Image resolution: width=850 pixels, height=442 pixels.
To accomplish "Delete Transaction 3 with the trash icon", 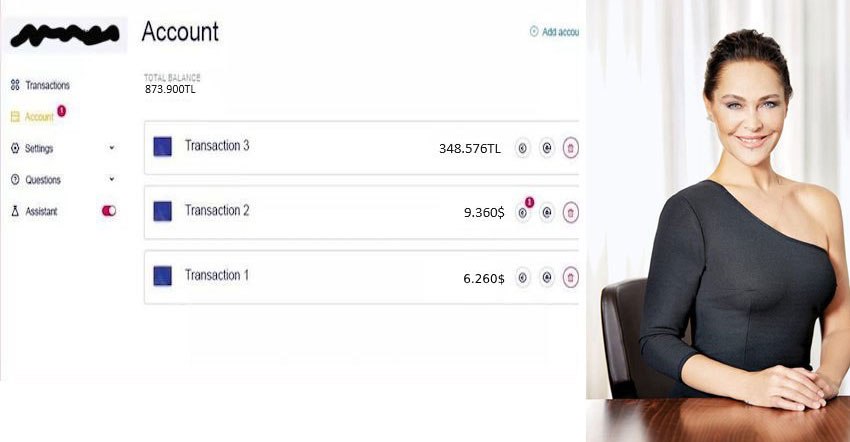I will 570,148.
